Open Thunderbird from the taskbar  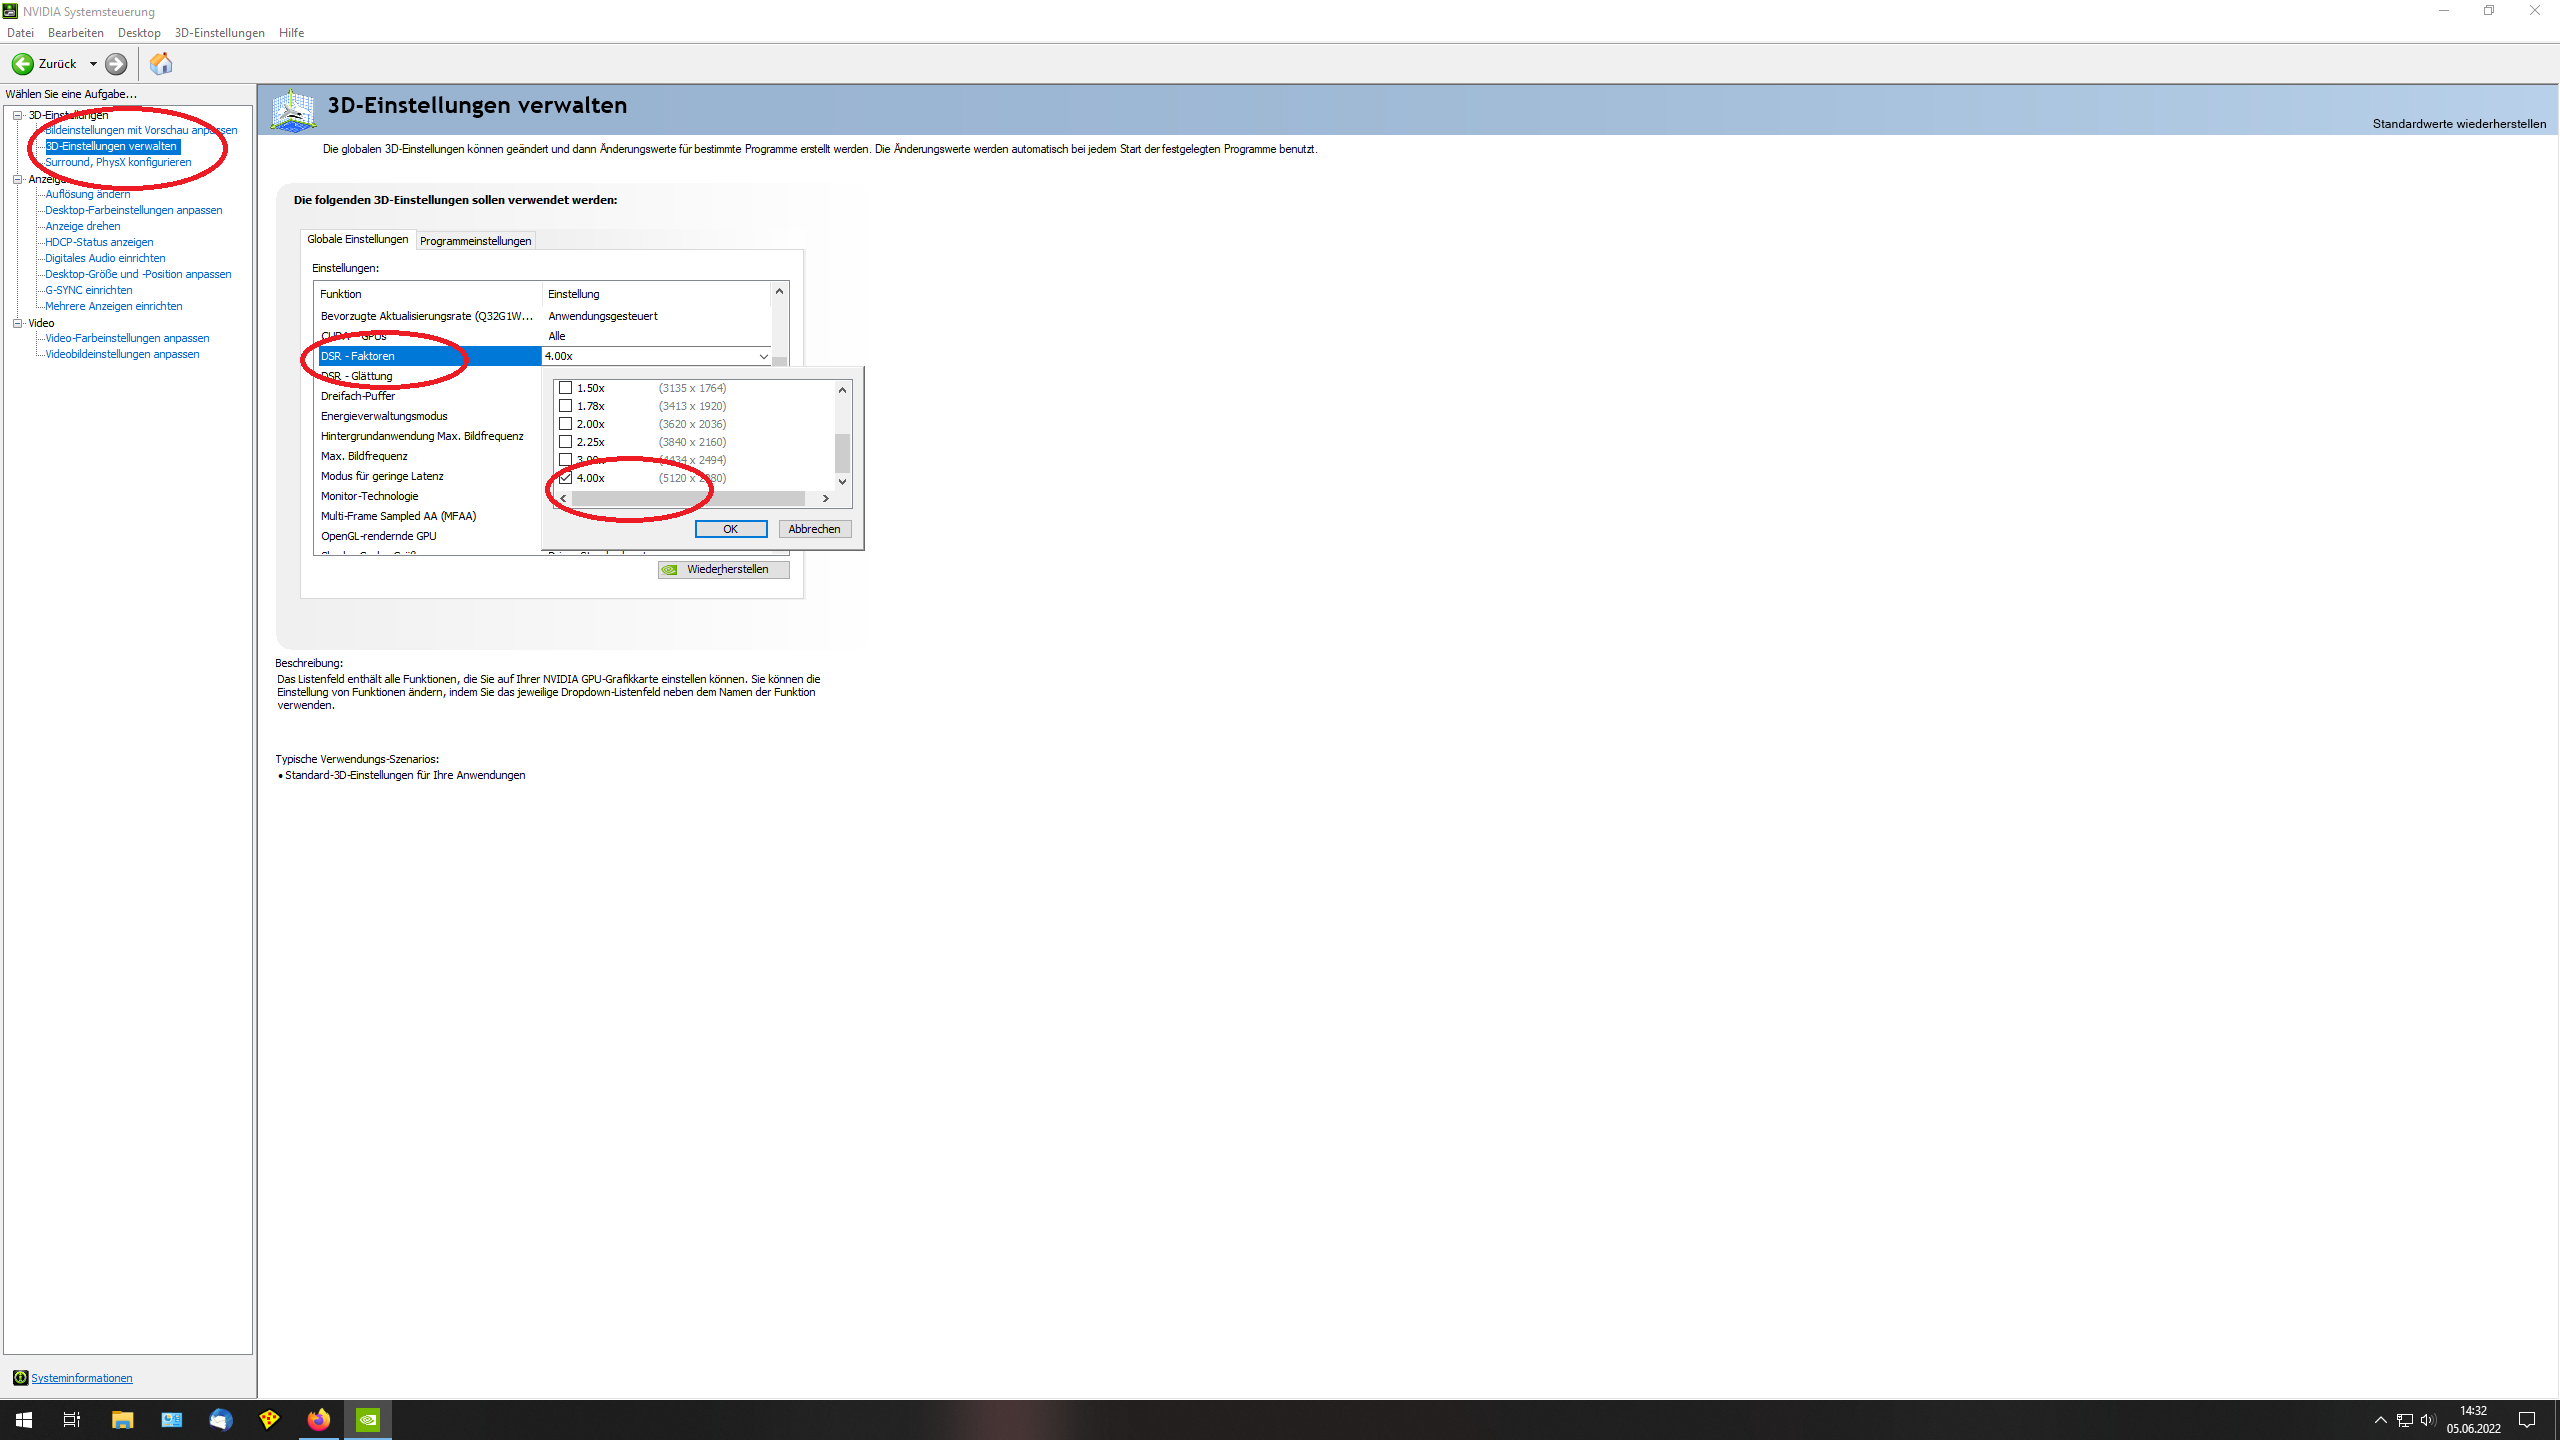(219, 1419)
